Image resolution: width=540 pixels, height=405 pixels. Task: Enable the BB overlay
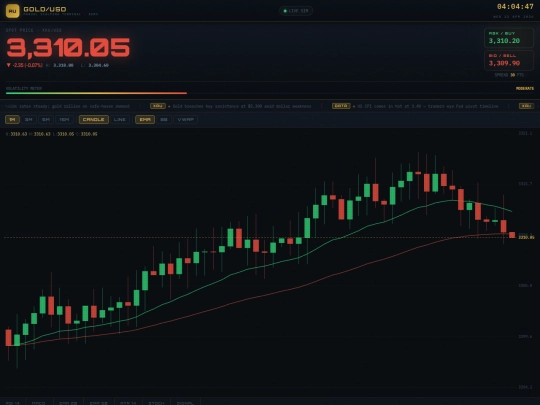coord(164,120)
